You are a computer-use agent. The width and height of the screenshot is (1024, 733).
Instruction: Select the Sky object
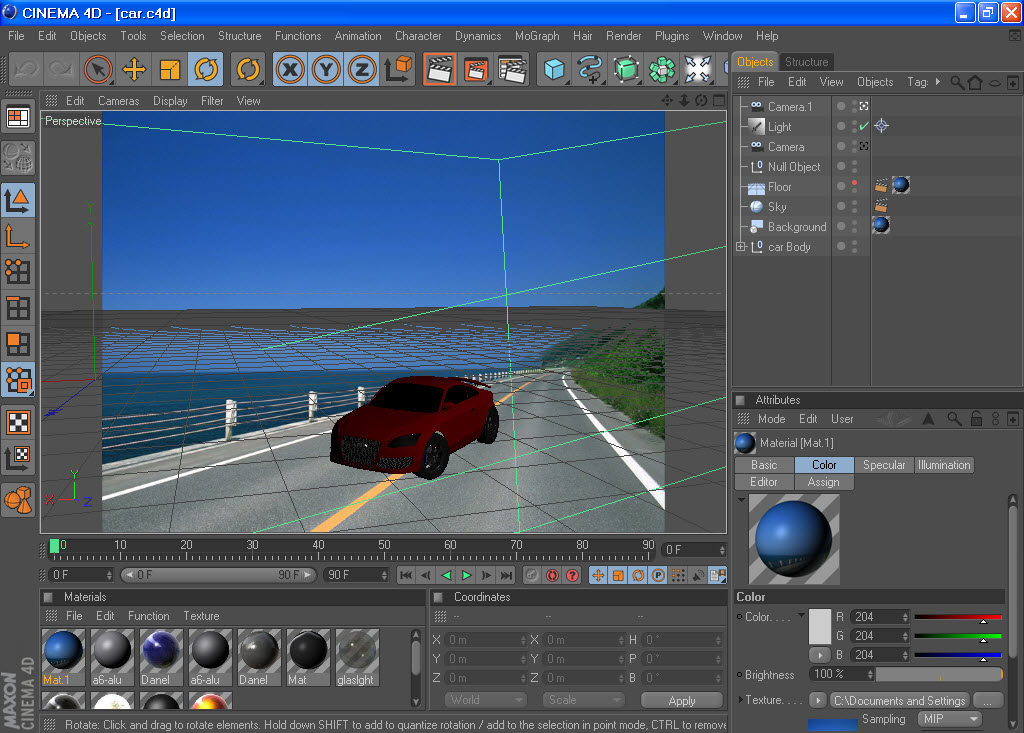[x=777, y=207]
